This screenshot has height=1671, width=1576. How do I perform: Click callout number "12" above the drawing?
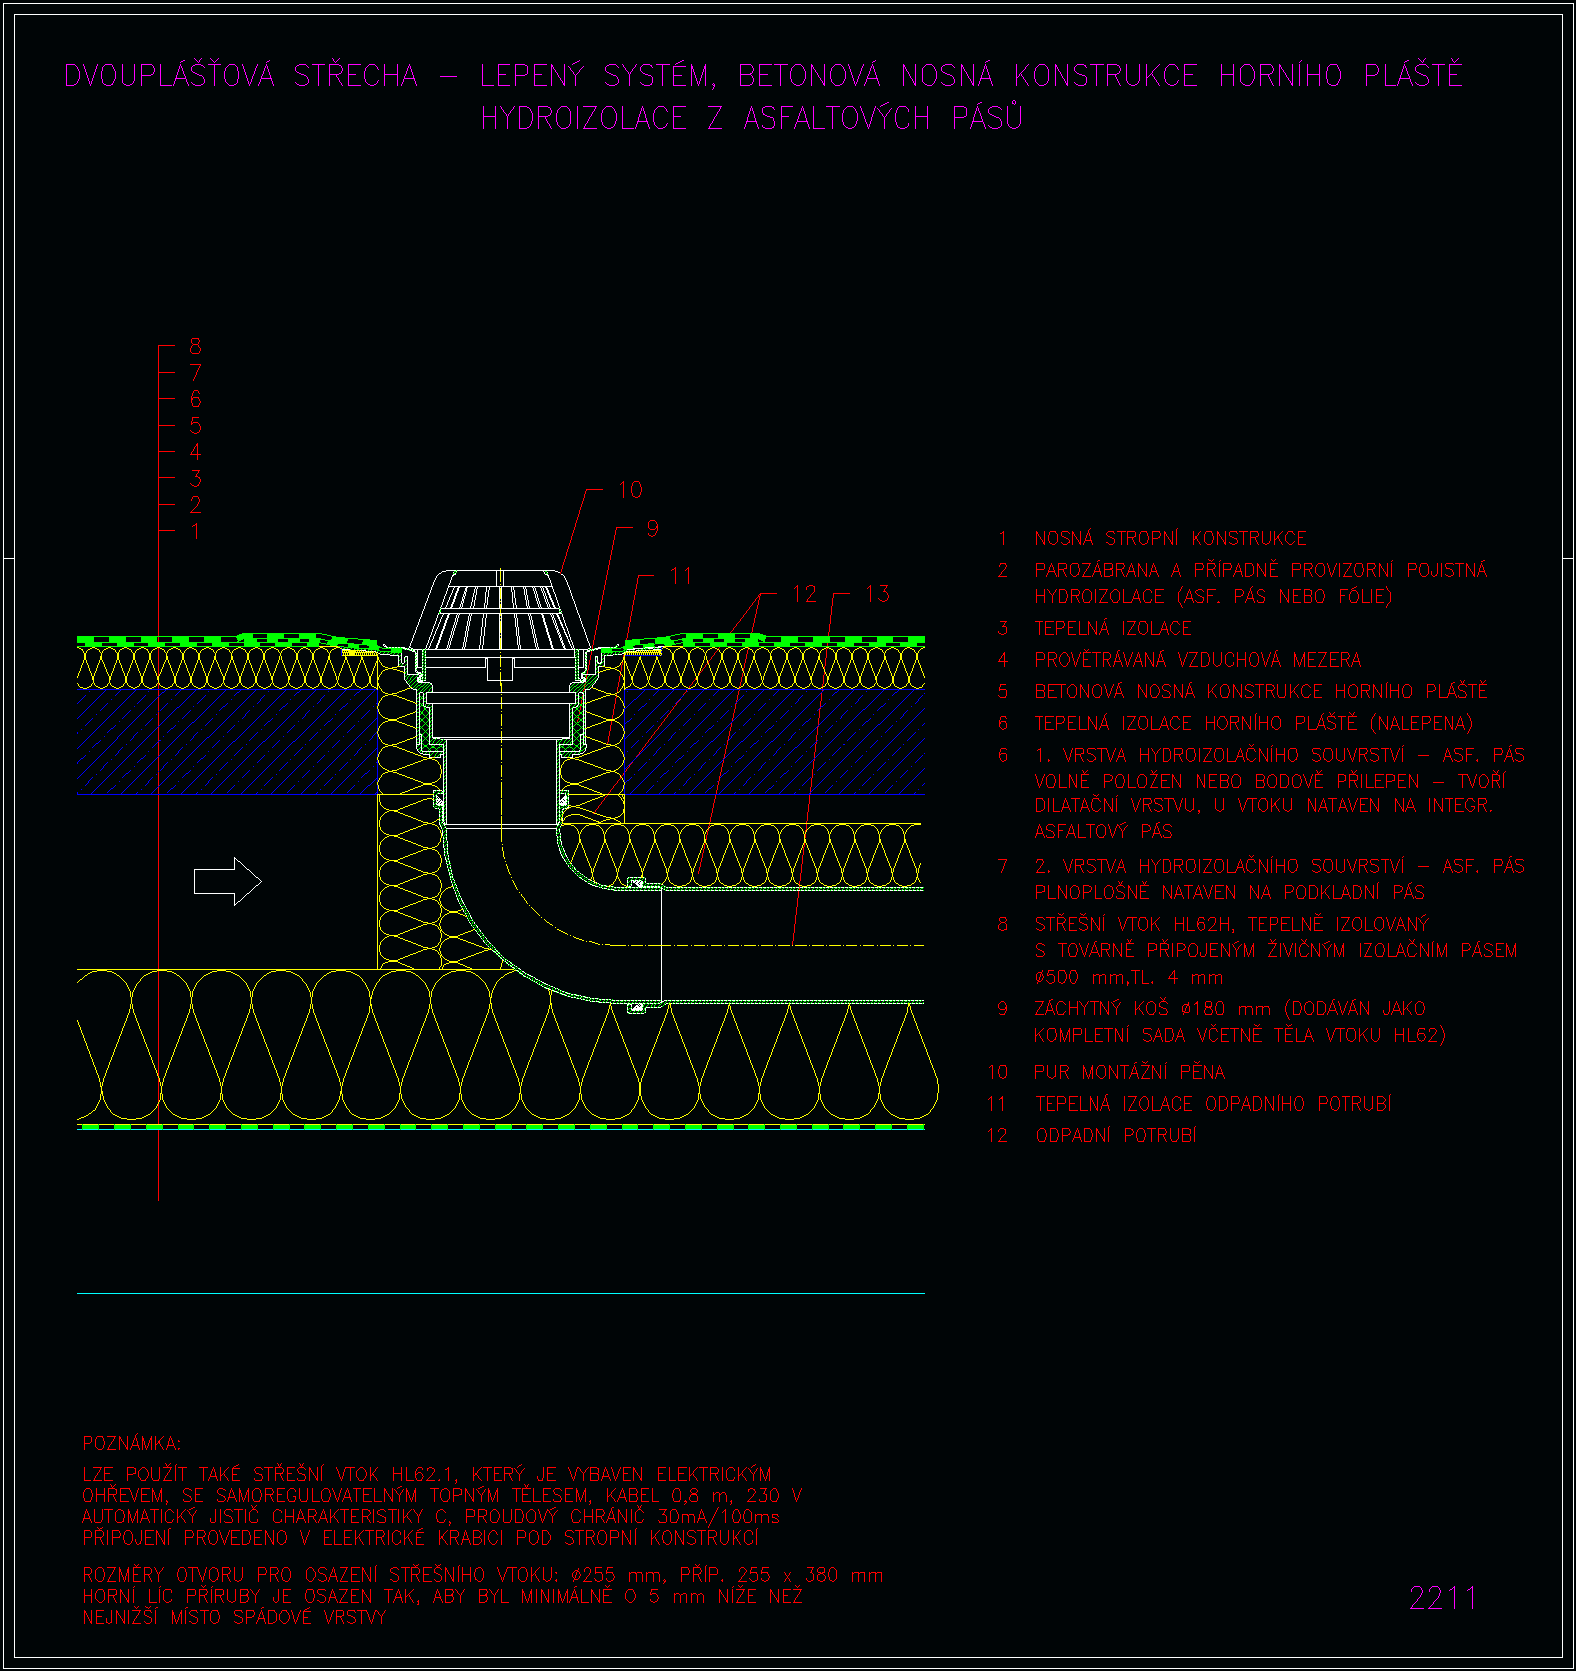coord(804,594)
